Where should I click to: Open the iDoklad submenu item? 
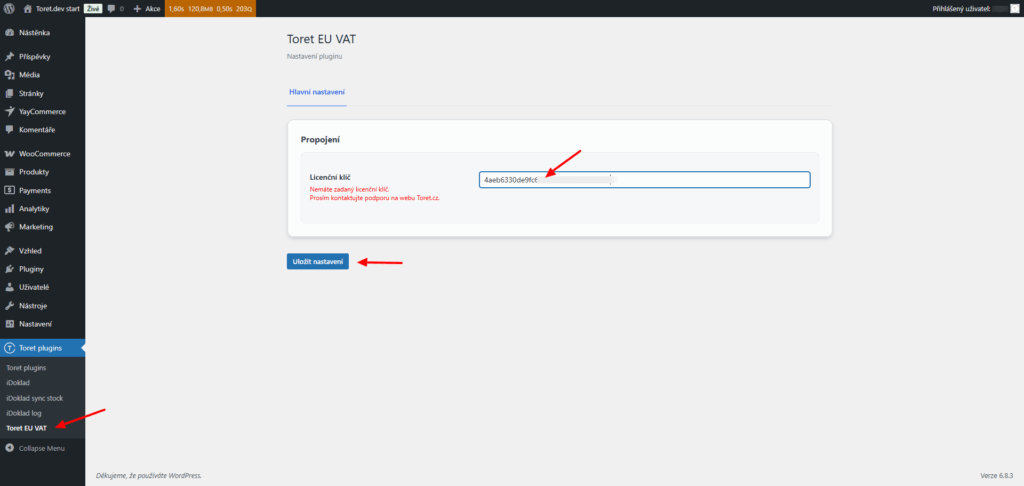coord(18,383)
